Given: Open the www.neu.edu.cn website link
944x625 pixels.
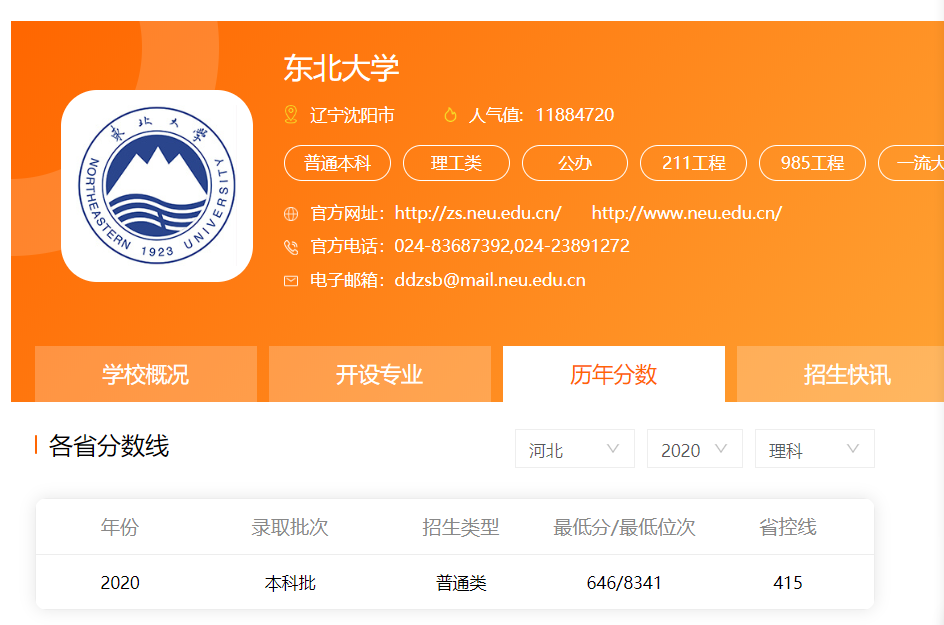Looking at the screenshot, I should tap(686, 213).
